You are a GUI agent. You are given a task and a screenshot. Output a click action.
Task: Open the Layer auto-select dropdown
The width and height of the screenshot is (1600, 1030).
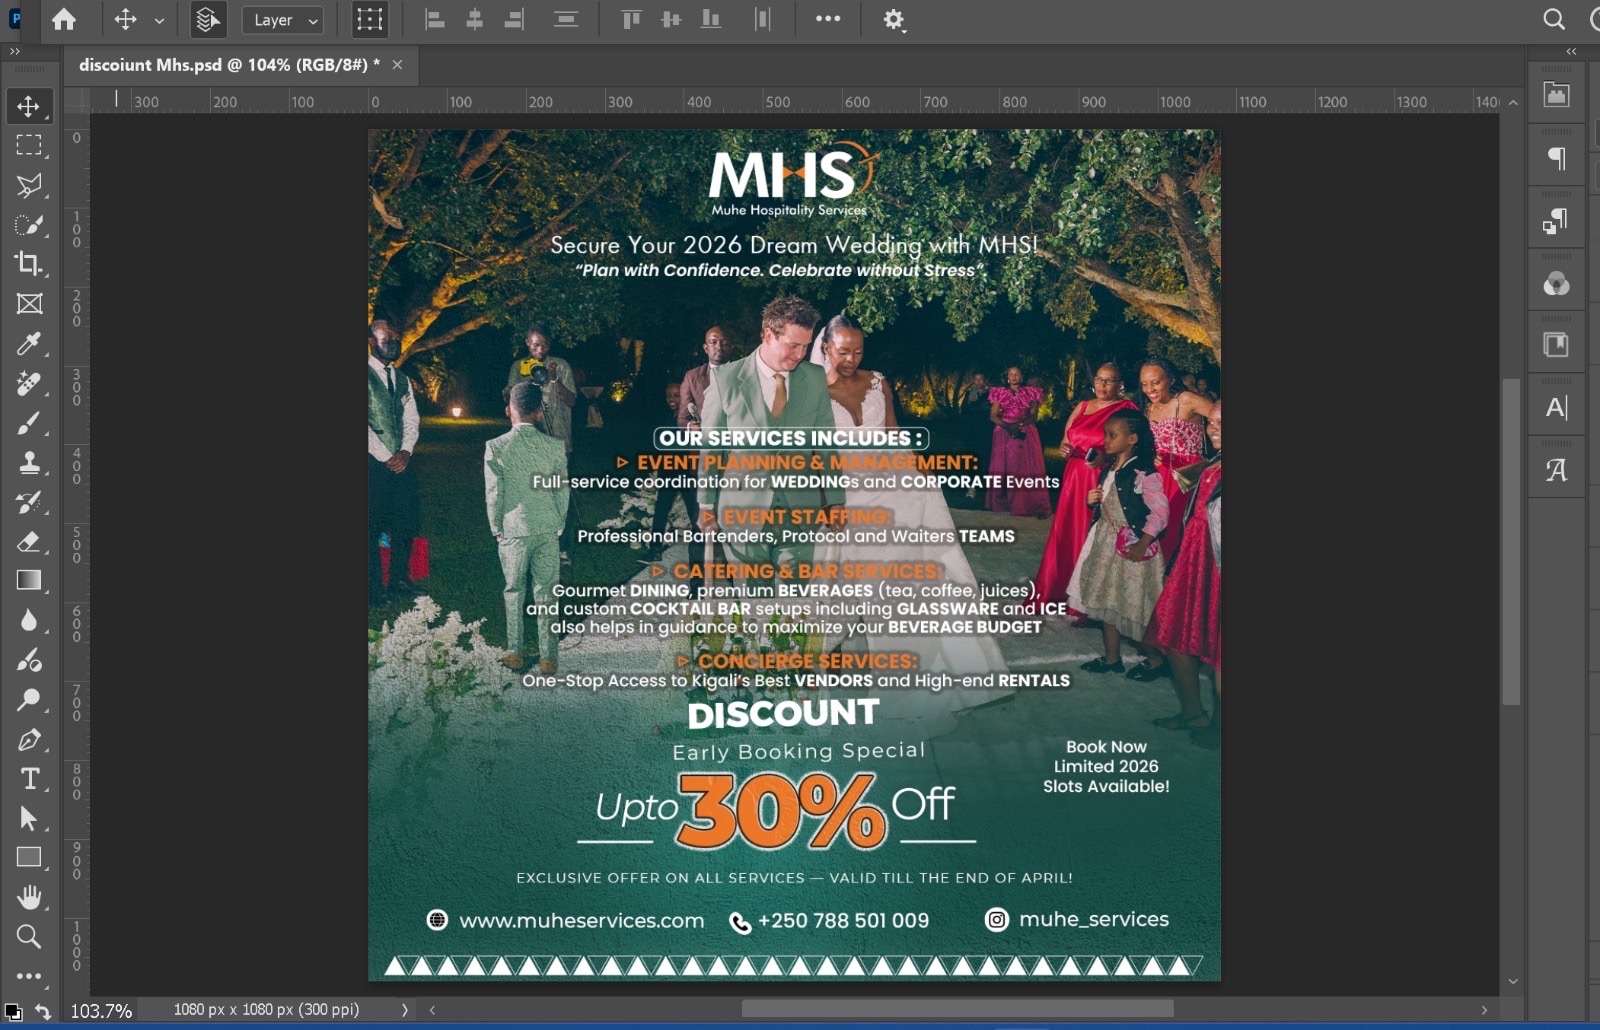[x=283, y=20]
